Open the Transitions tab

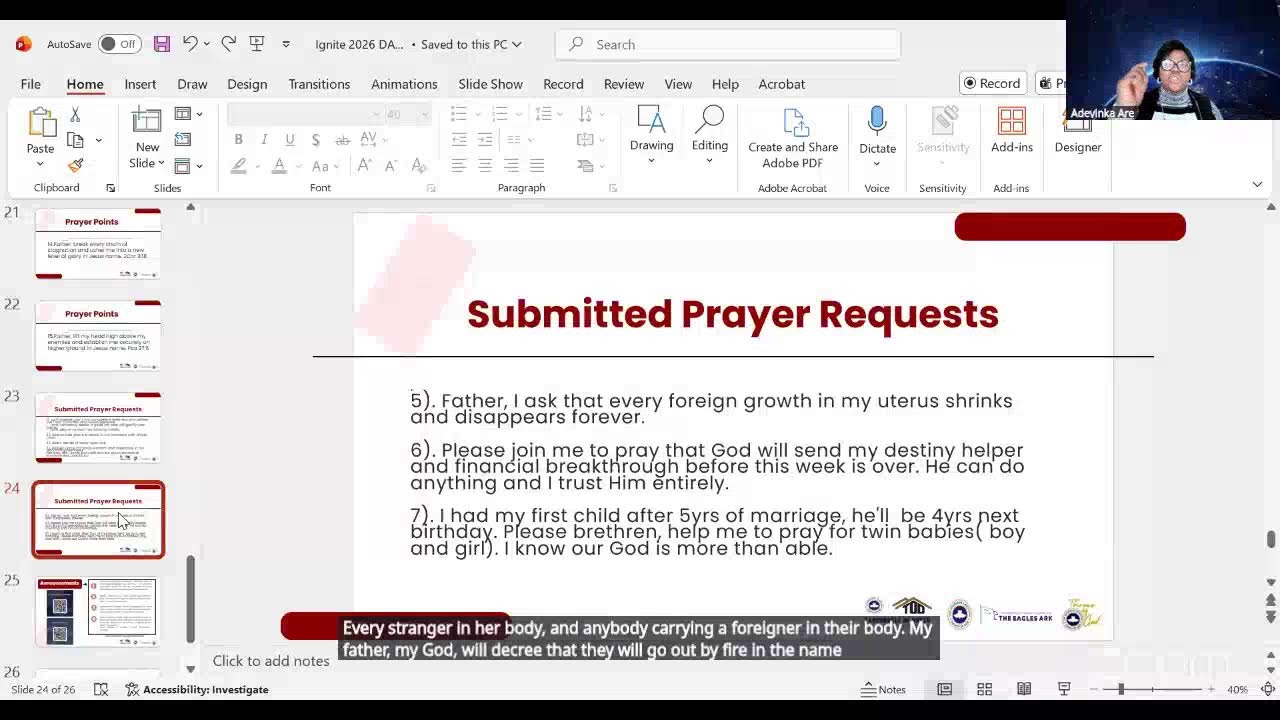319,84
